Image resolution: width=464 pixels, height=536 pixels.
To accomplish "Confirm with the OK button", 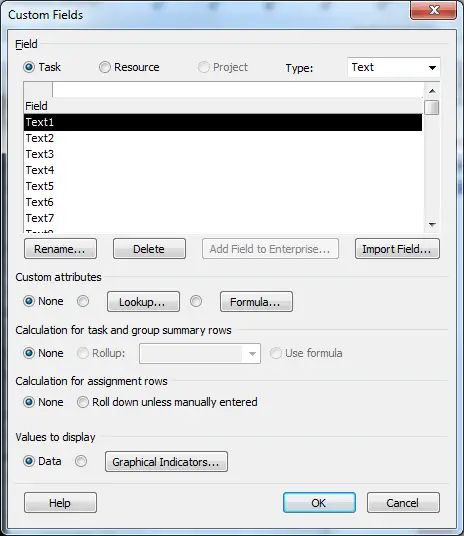I will tap(319, 502).
